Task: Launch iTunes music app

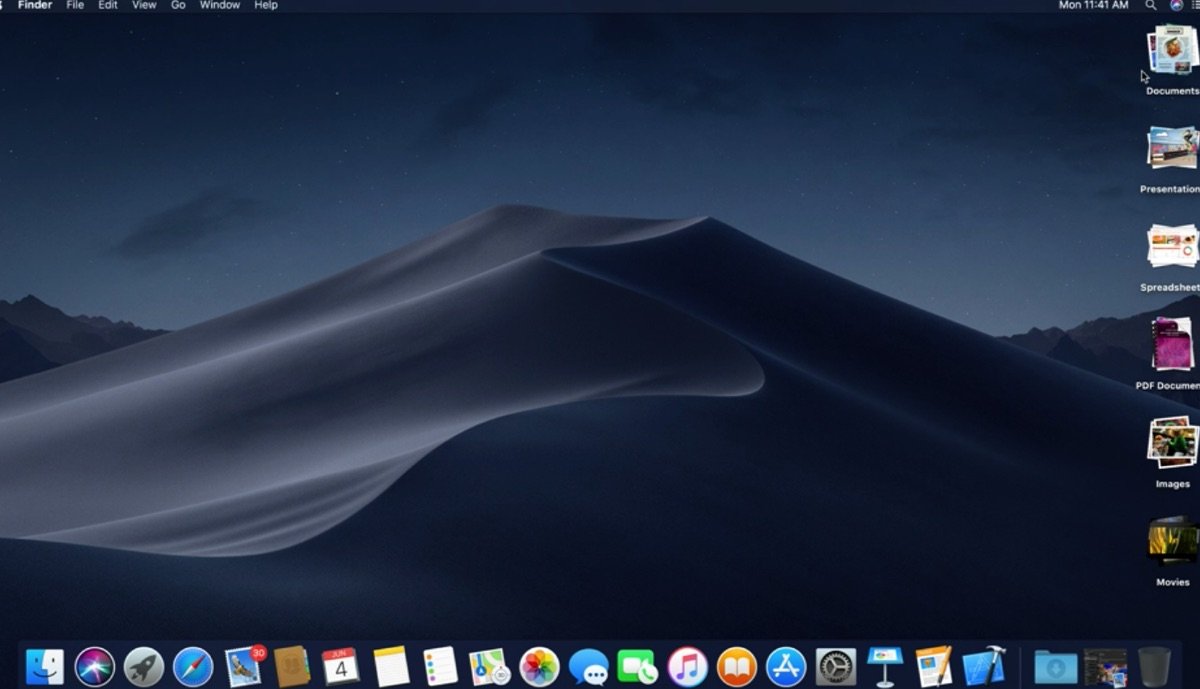Action: pyautogui.click(x=687, y=666)
